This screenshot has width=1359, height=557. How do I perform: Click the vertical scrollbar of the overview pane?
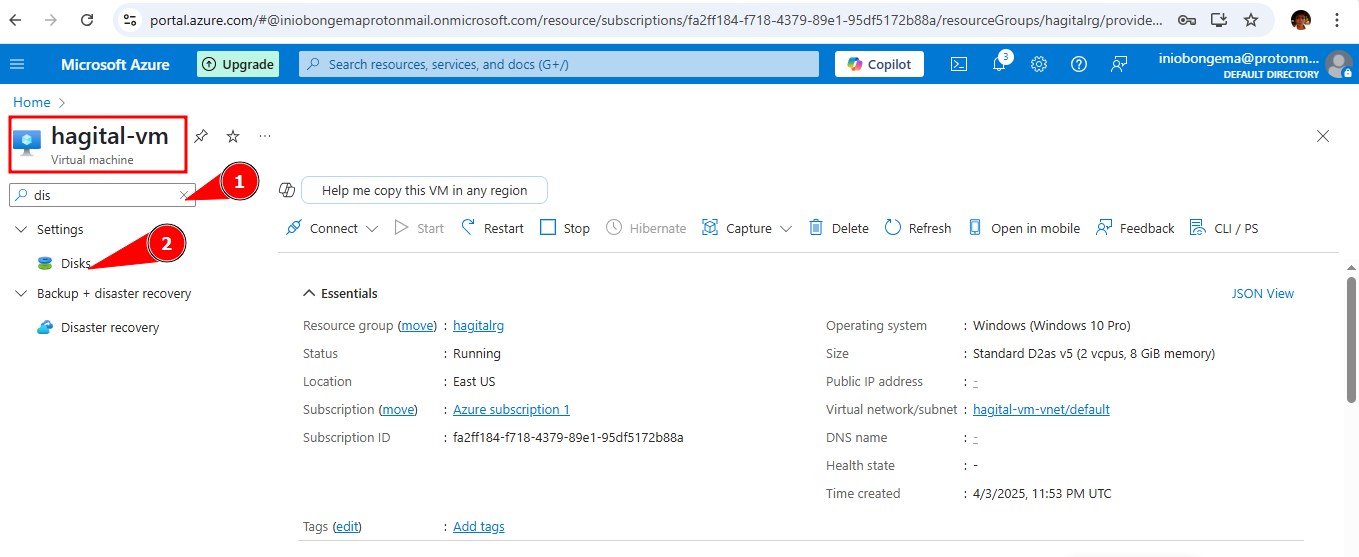pyautogui.click(x=1351, y=340)
